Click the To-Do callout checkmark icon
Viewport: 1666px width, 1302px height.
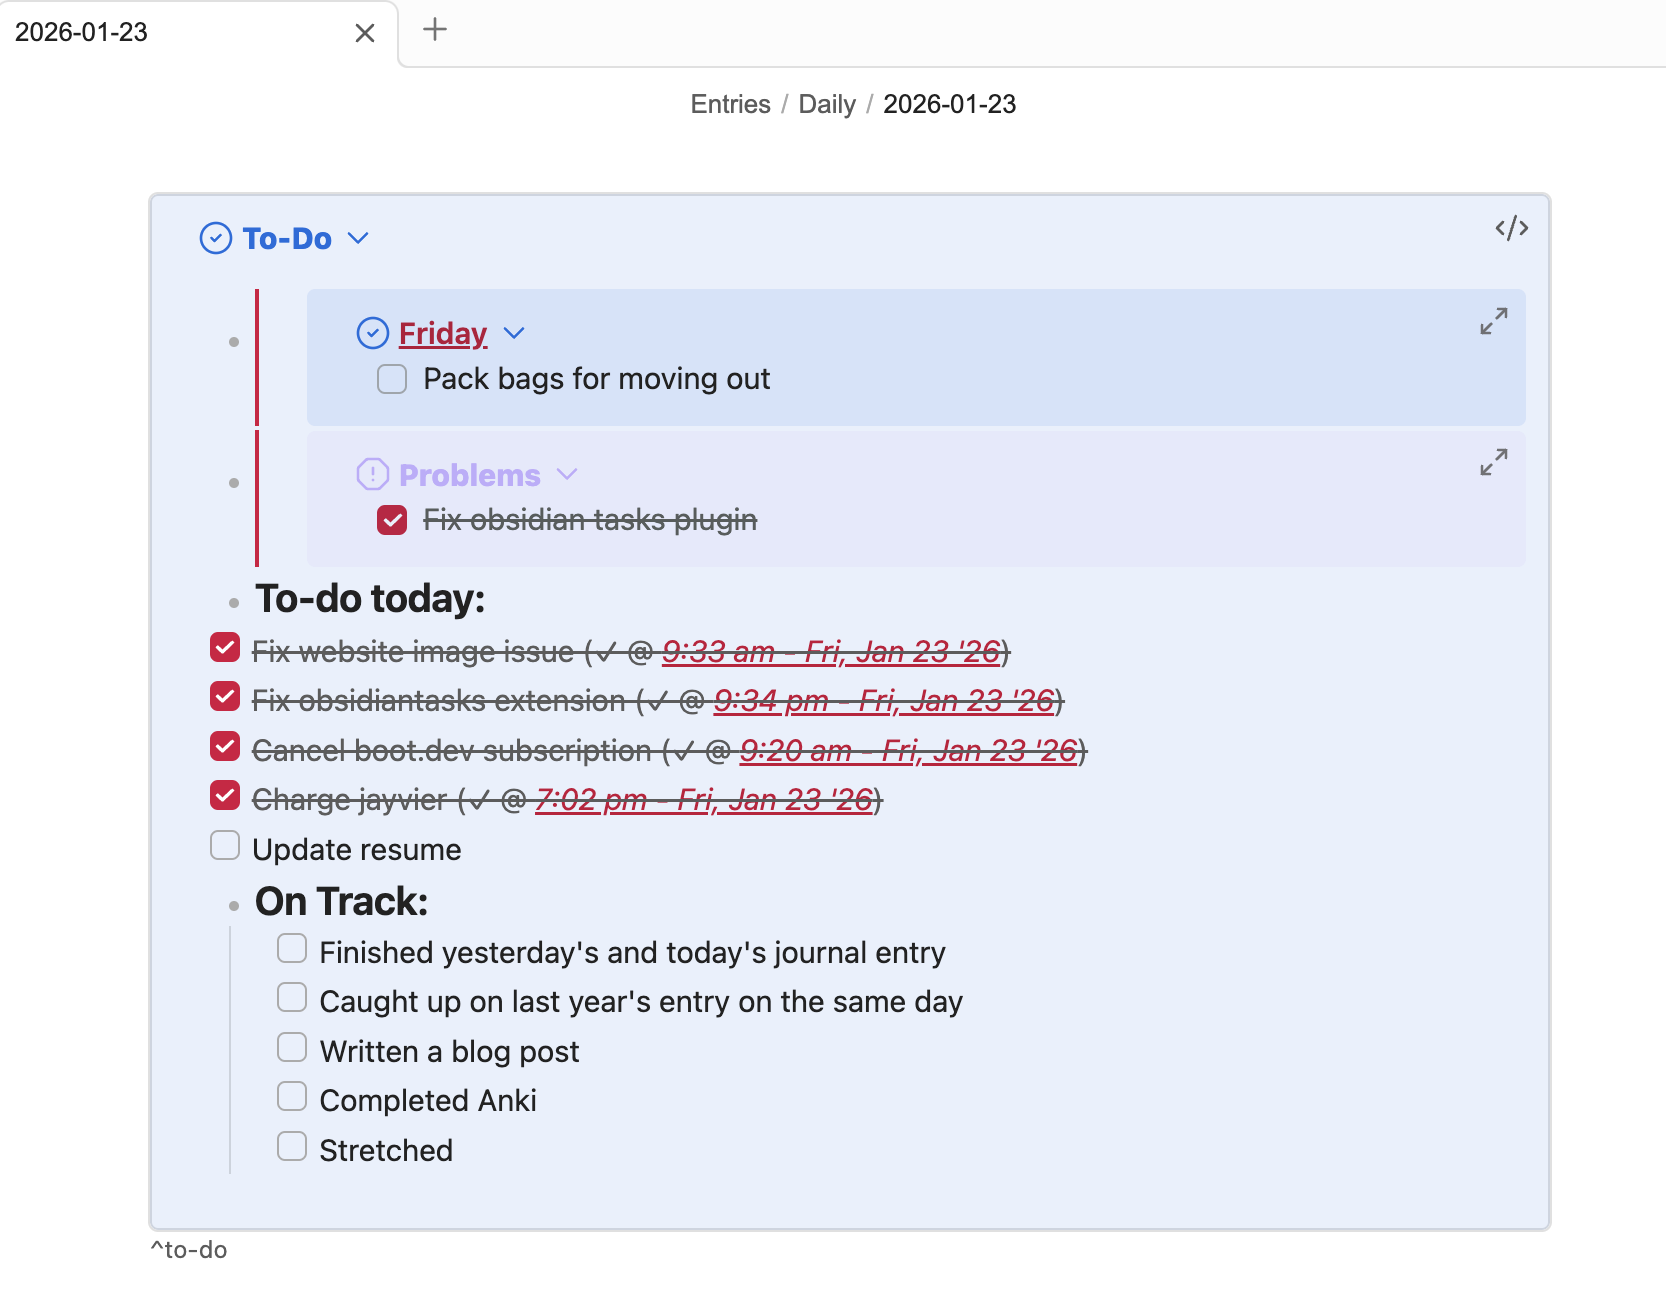[x=216, y=238]
